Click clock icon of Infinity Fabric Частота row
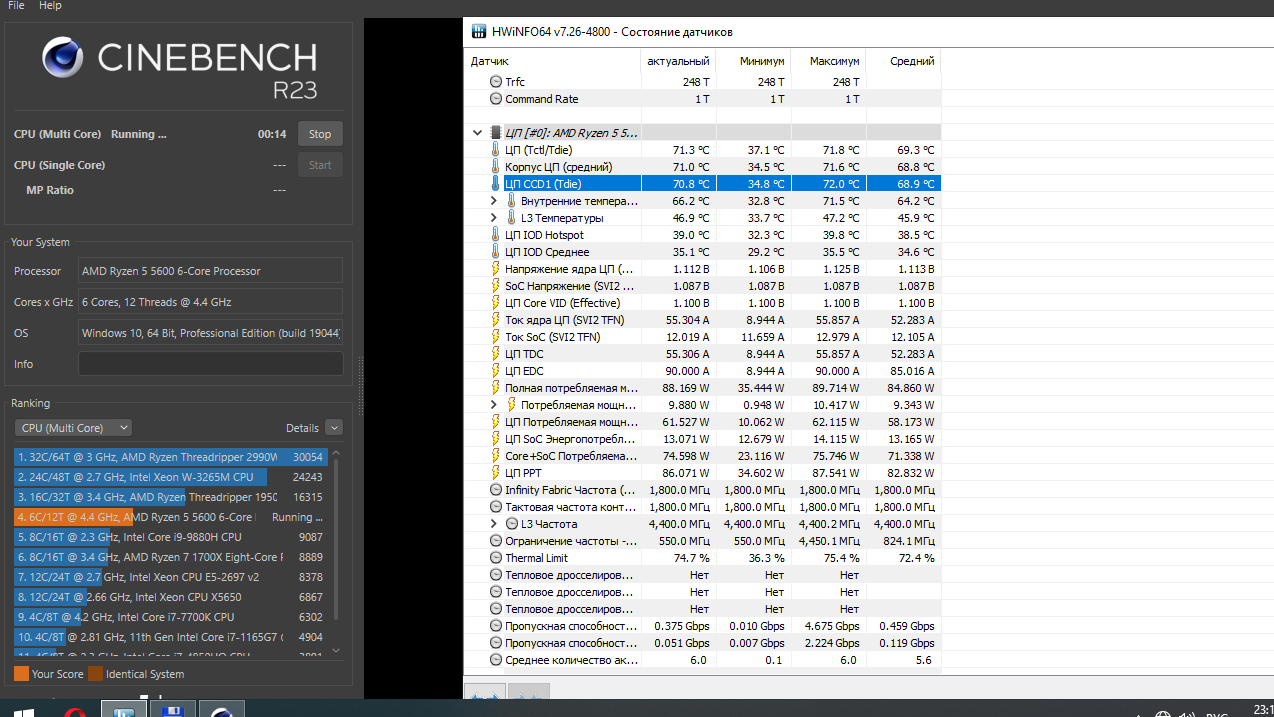1274x717 pixels. [x=496, y=490]
